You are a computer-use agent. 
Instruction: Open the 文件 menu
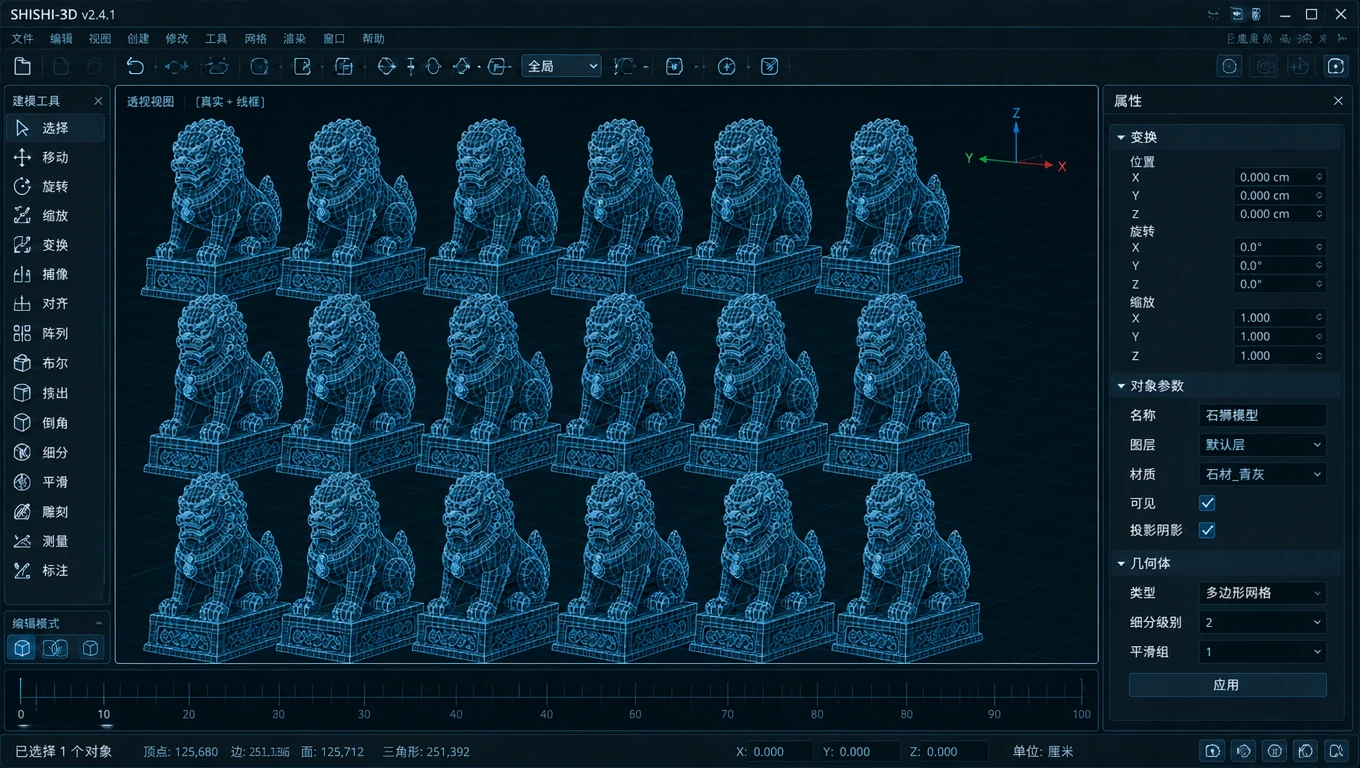22,39
